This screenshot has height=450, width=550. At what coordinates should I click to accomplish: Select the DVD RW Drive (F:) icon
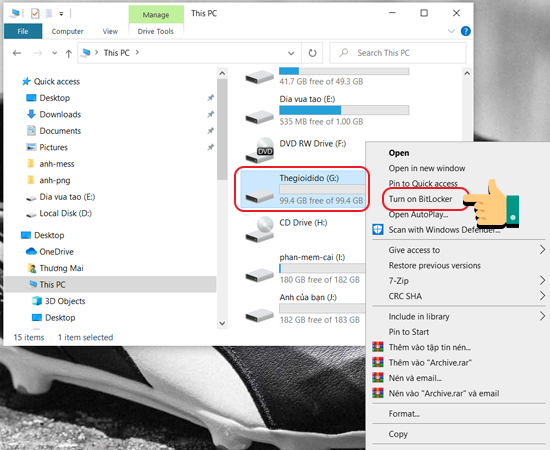[x=260, y=150]
